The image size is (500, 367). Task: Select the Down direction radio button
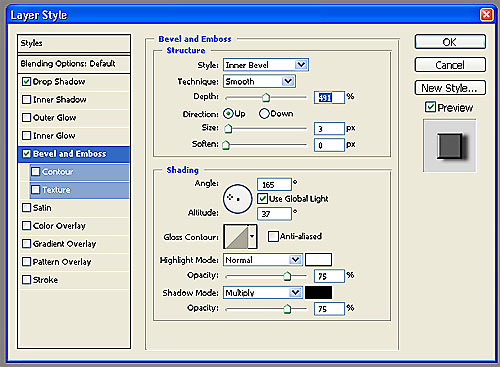point(264,114)
